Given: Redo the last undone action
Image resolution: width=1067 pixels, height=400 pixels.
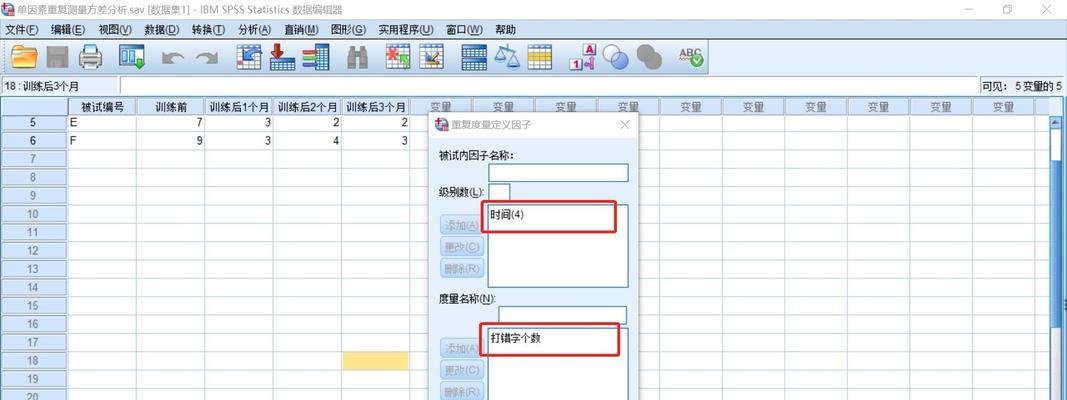Looking at the screenshot, I should tap(207, 59).
